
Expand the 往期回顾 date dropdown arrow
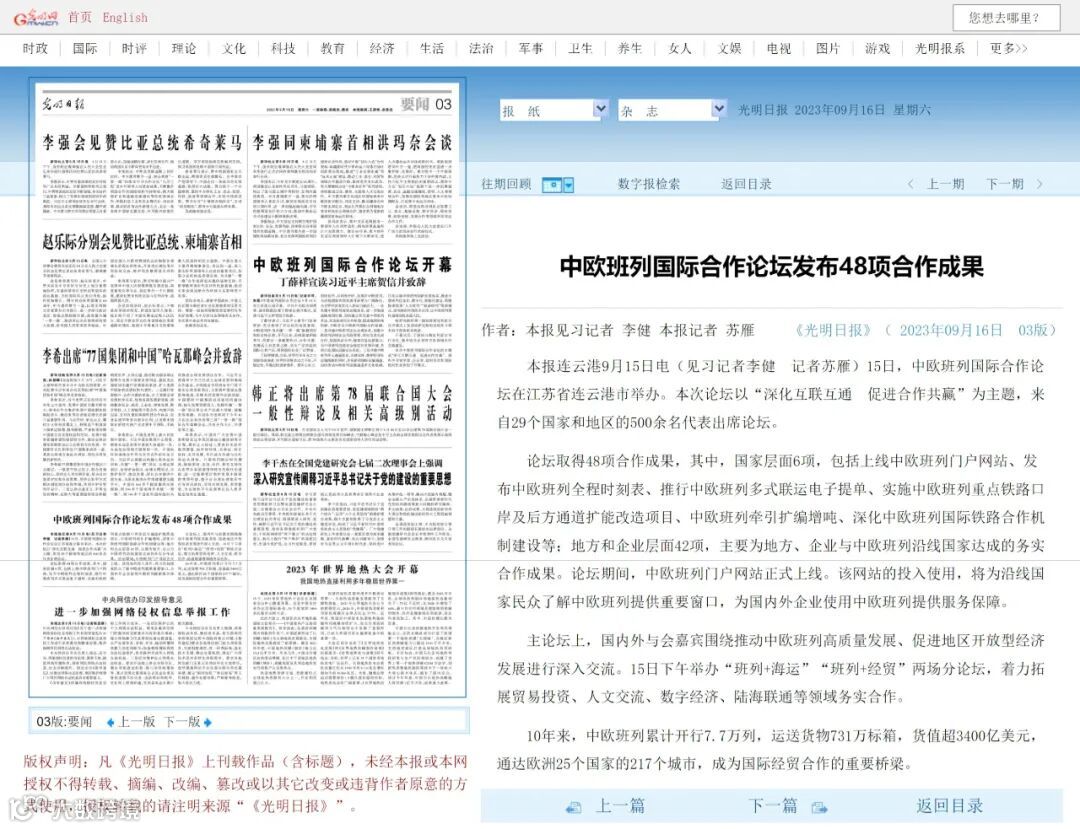coord(569,185)
